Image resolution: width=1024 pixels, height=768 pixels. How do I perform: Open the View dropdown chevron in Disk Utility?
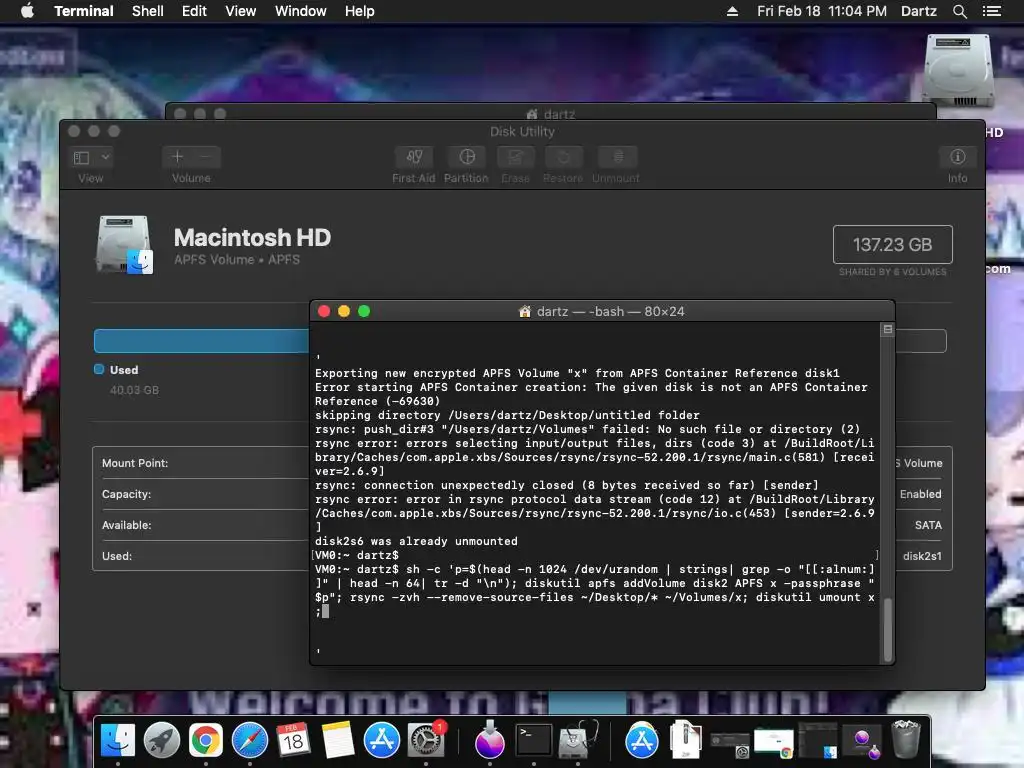click(x=105, y=157)
